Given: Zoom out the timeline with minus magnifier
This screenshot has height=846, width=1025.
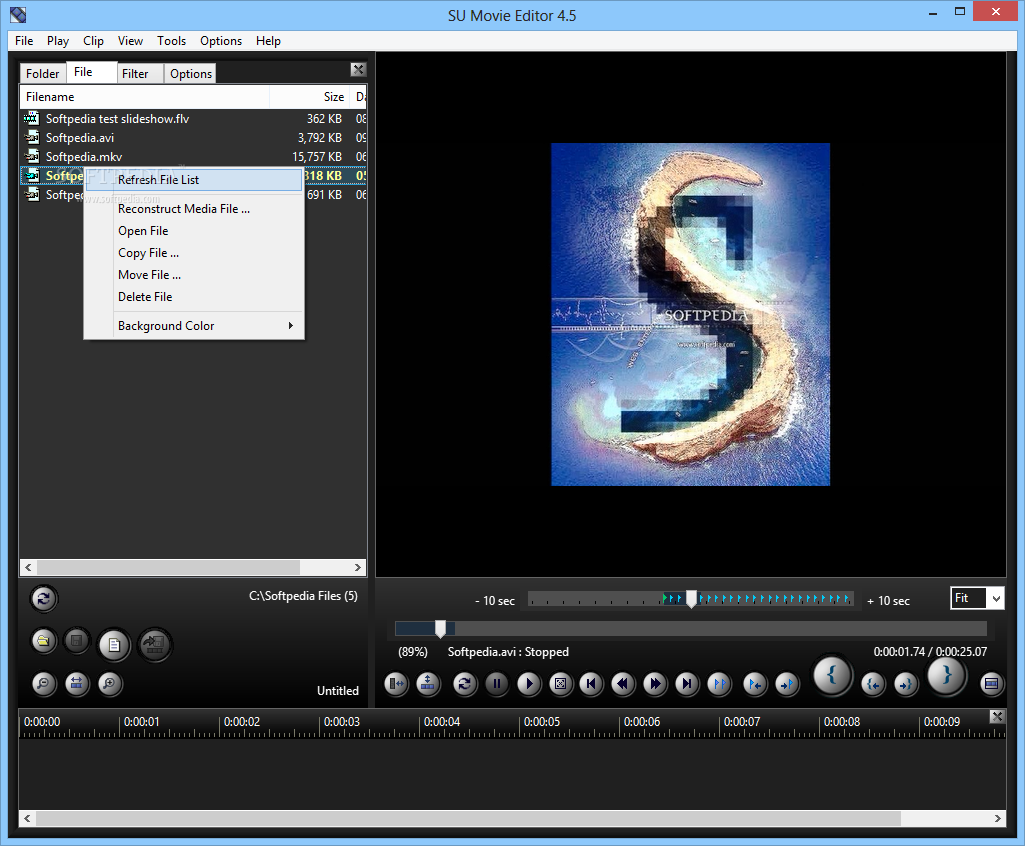Looking at the screenshot, I should click(44, 684).
